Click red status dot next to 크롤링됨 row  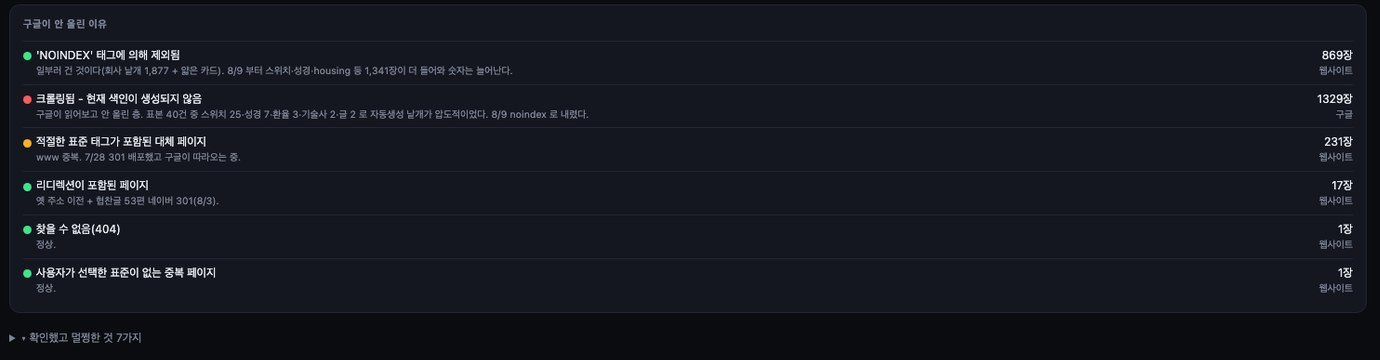point(27,99)
